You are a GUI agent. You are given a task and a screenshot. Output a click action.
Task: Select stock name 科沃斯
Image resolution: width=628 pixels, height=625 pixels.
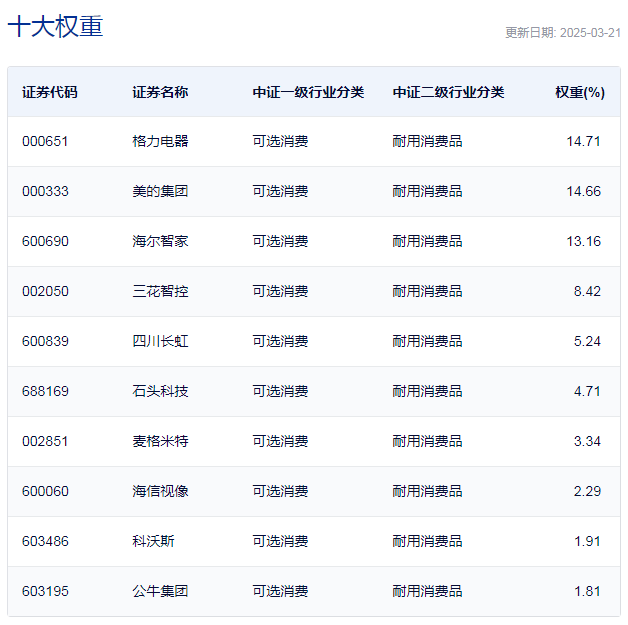tap(153, 541)
